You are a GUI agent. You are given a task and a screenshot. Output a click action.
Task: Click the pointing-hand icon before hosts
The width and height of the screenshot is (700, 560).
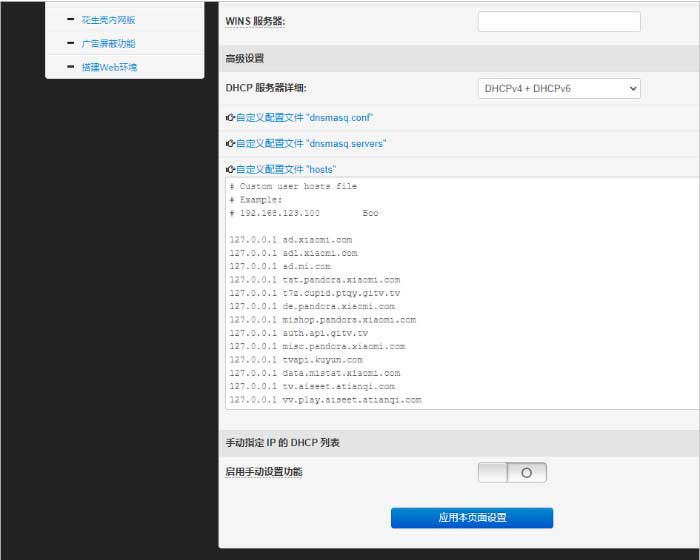tap(230, 170)
